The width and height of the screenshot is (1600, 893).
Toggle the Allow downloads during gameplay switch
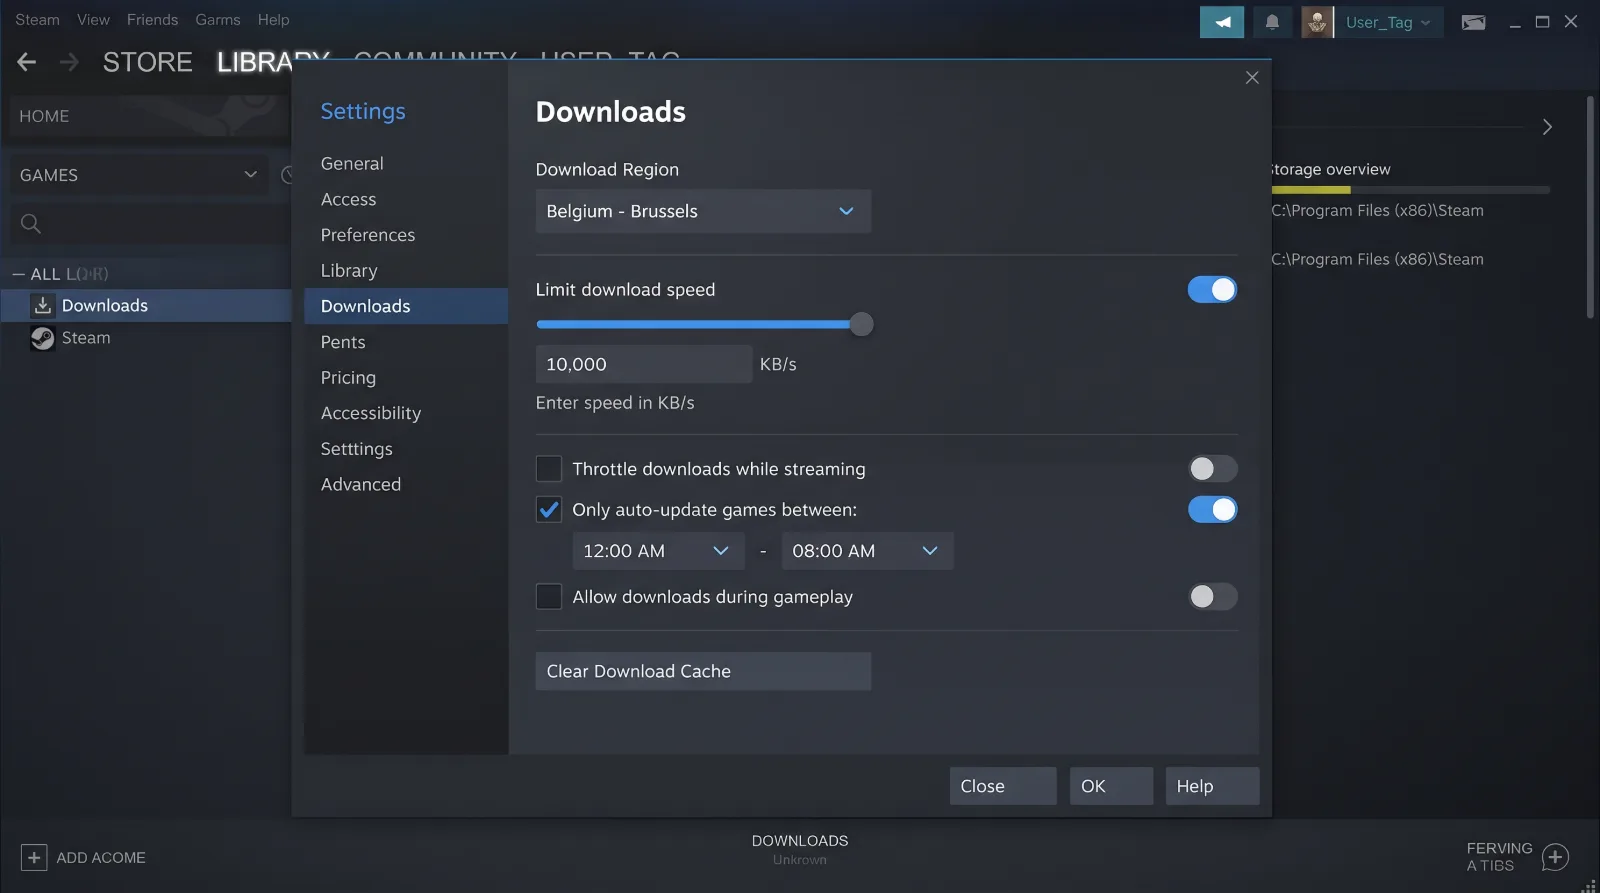click(1212, 597)
